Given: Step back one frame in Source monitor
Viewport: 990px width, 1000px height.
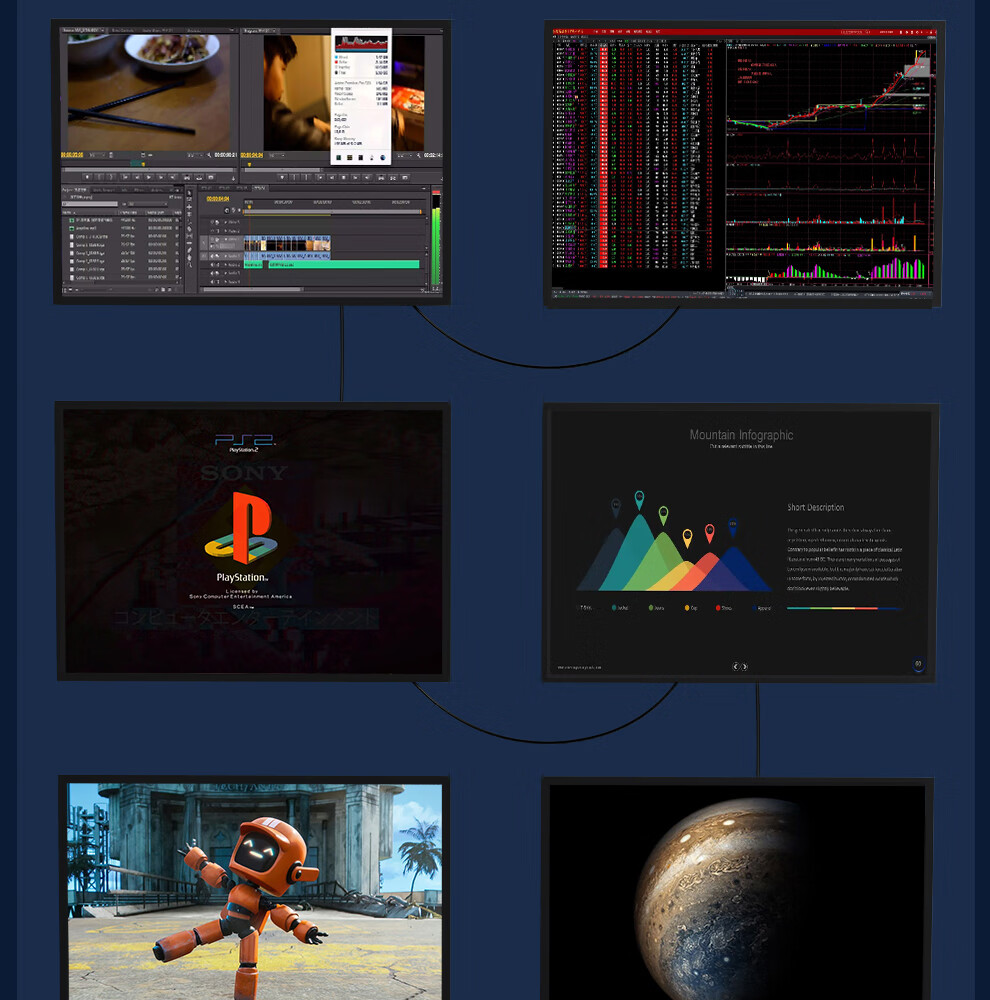Looking at the screenshot, I should coord(137,177).
